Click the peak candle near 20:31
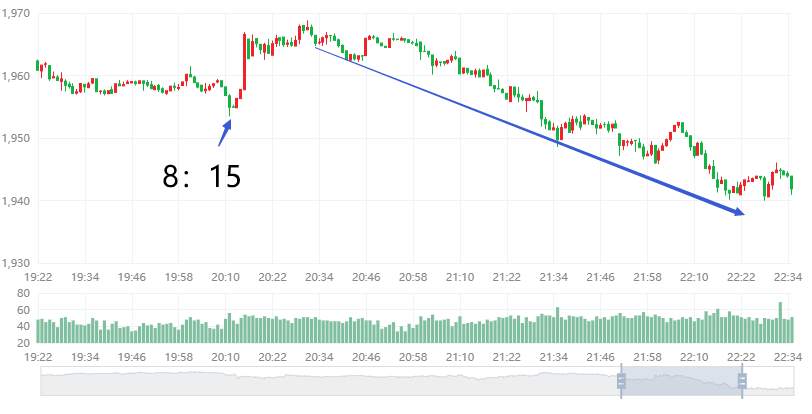The image size is (812, 414). tap(307, 26)
